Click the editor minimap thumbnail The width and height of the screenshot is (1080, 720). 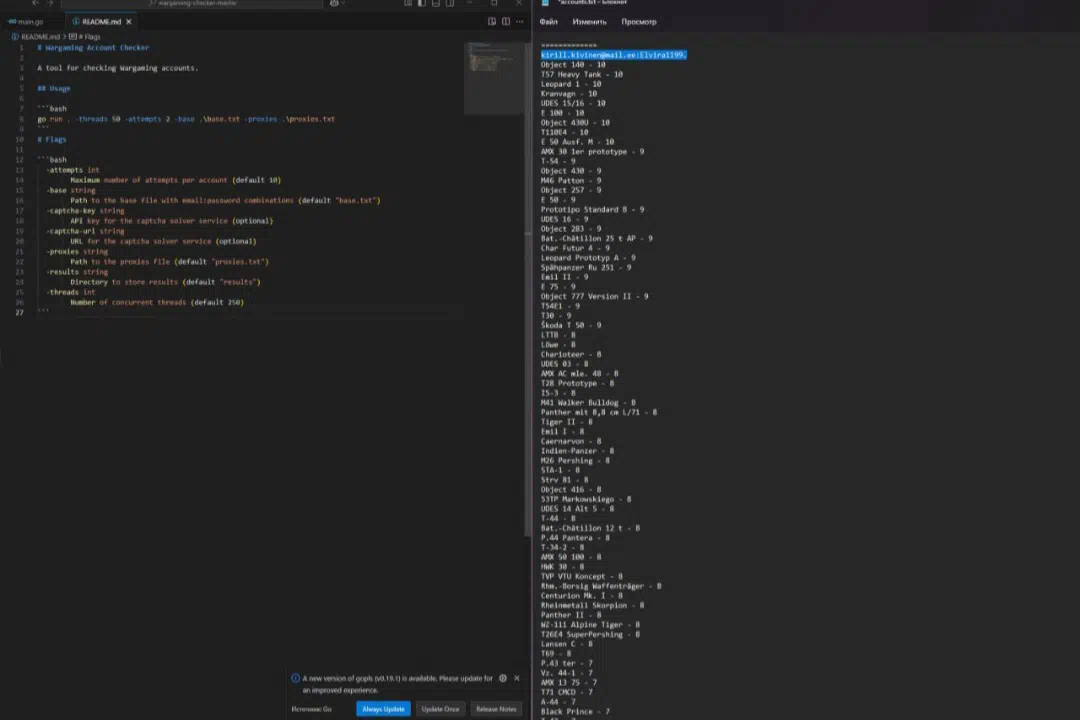click(493, 77)
